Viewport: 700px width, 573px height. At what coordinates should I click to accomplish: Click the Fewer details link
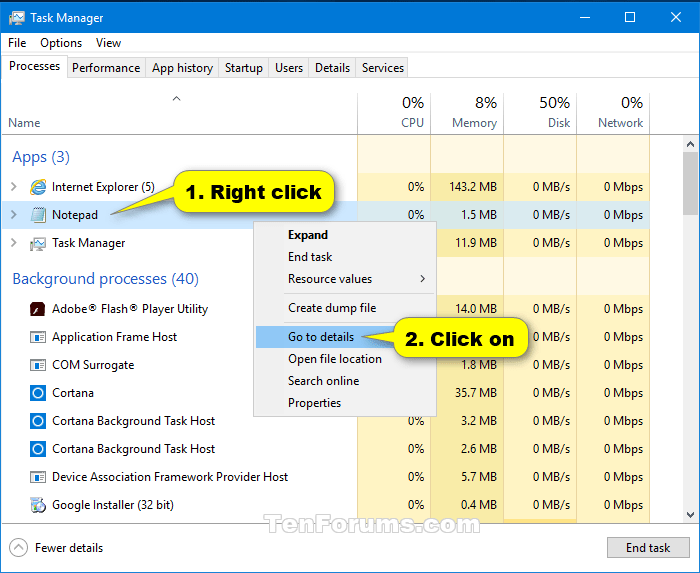click(69, 548)
